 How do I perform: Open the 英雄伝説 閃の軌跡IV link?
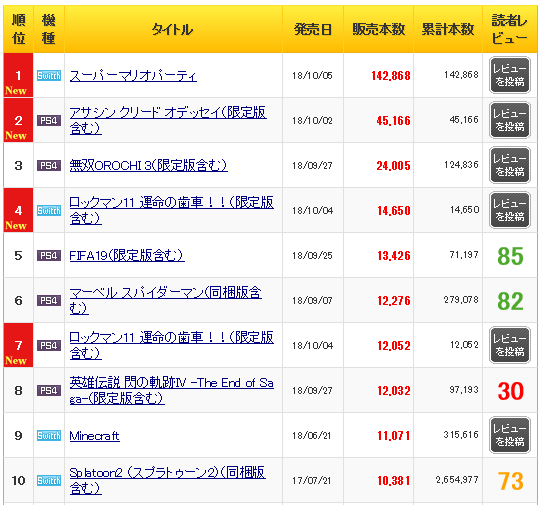[171, 390]
